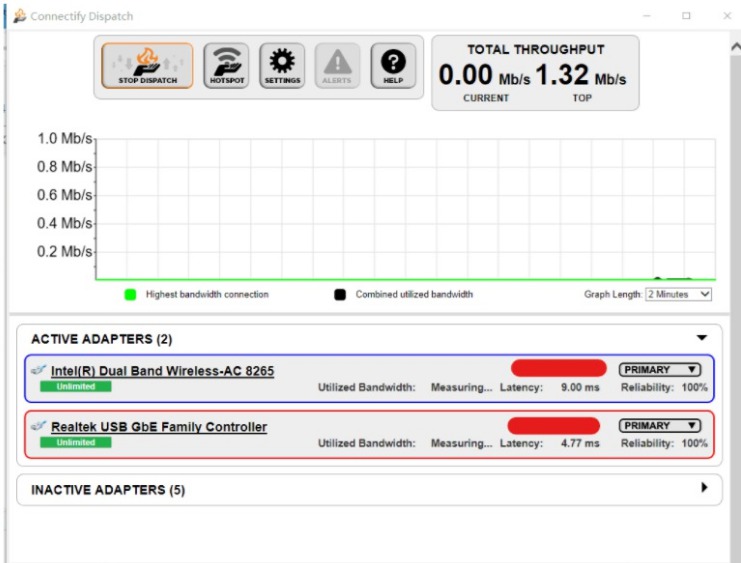Click the Connectify Dispatch title bar logo

click(x=20, y=16)
